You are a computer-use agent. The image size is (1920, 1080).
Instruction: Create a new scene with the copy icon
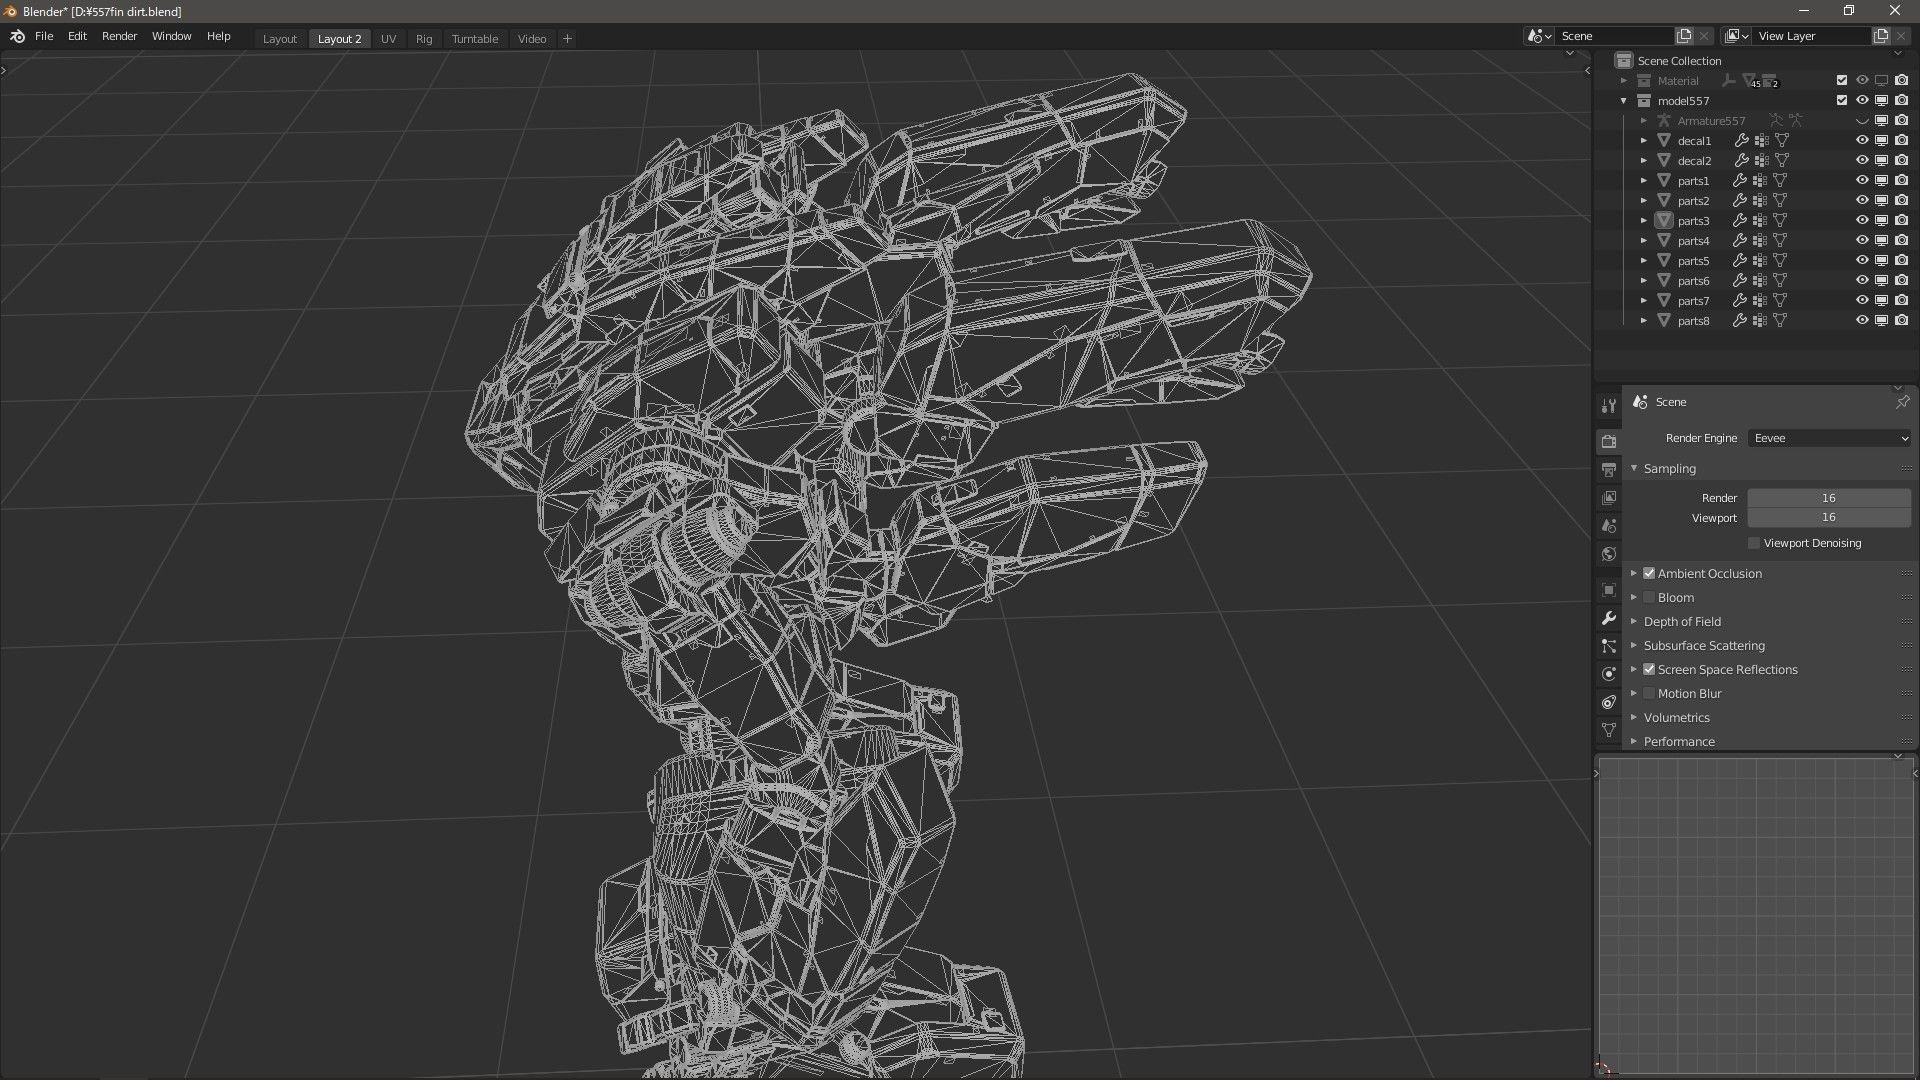[1684, 36]
